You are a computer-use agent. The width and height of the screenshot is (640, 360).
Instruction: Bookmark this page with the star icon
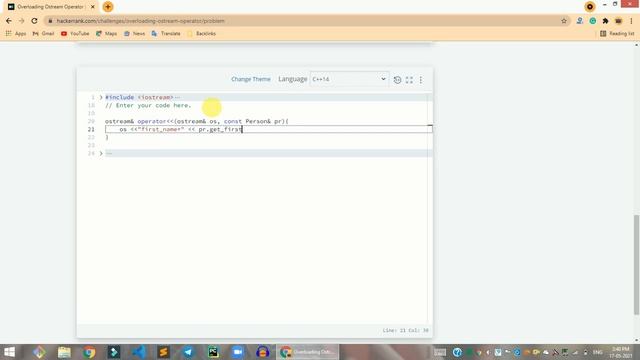tap(564, 21)
